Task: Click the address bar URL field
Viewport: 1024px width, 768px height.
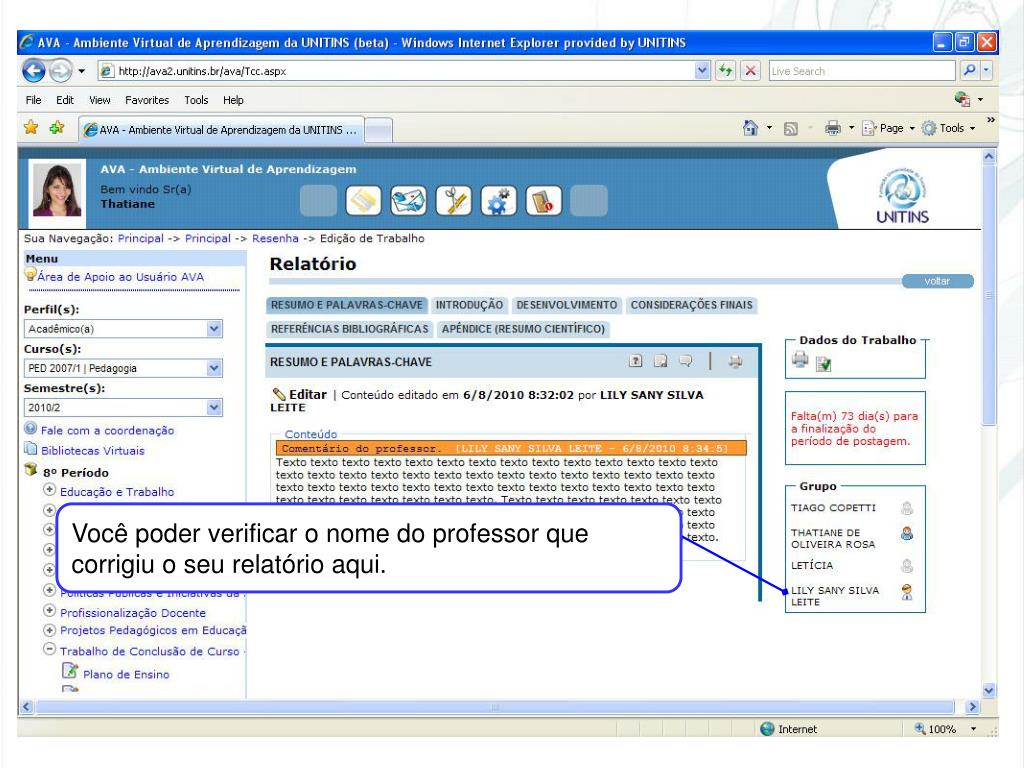Action: (398, 71)
